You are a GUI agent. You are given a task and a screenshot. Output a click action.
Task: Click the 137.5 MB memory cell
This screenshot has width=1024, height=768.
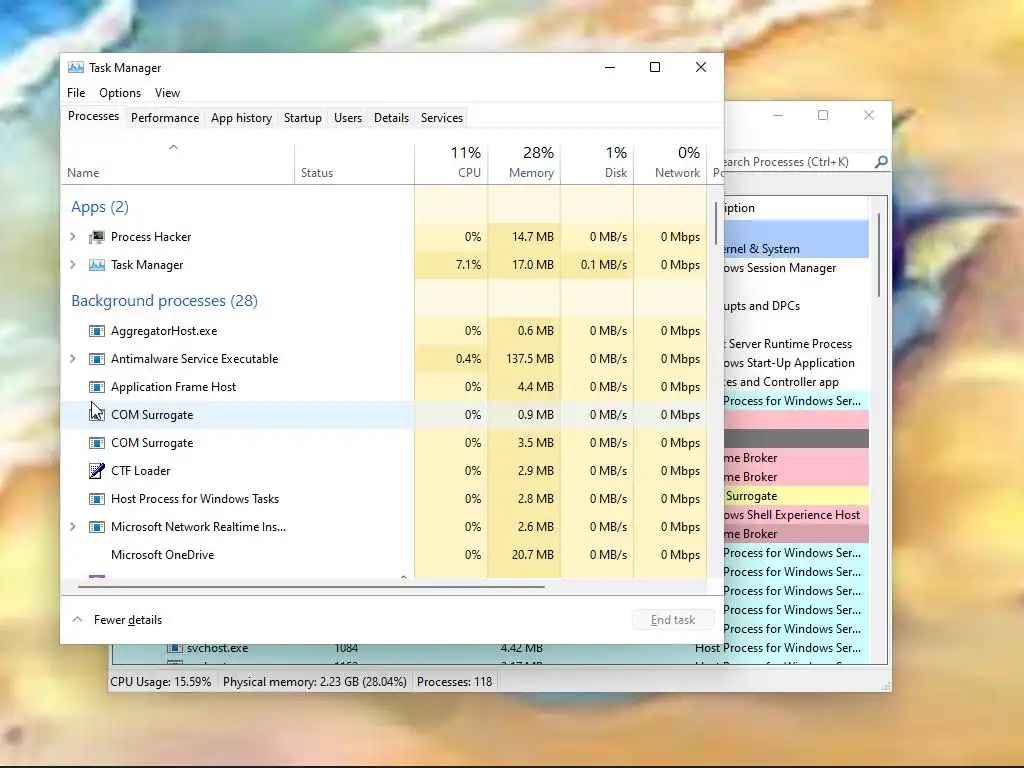pyautogui.click(x=524, y=359)
